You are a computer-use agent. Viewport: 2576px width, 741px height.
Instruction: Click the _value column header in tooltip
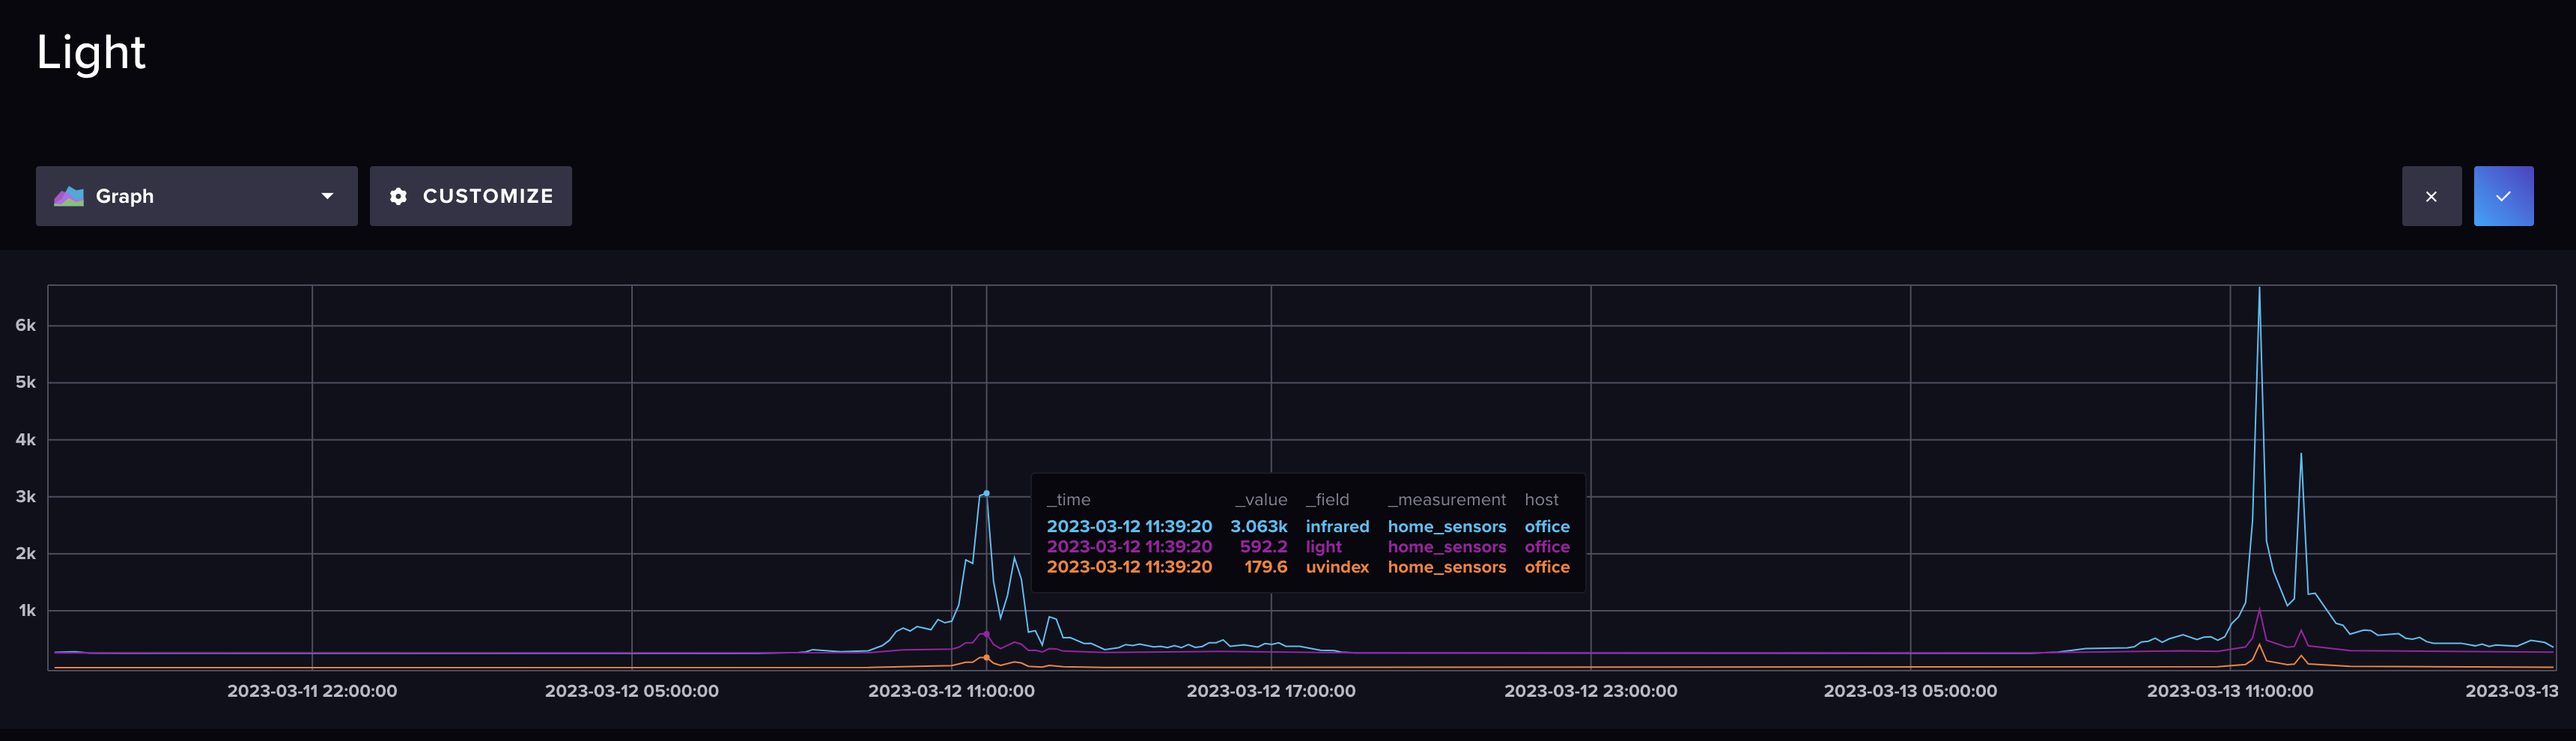(1261, 500)
